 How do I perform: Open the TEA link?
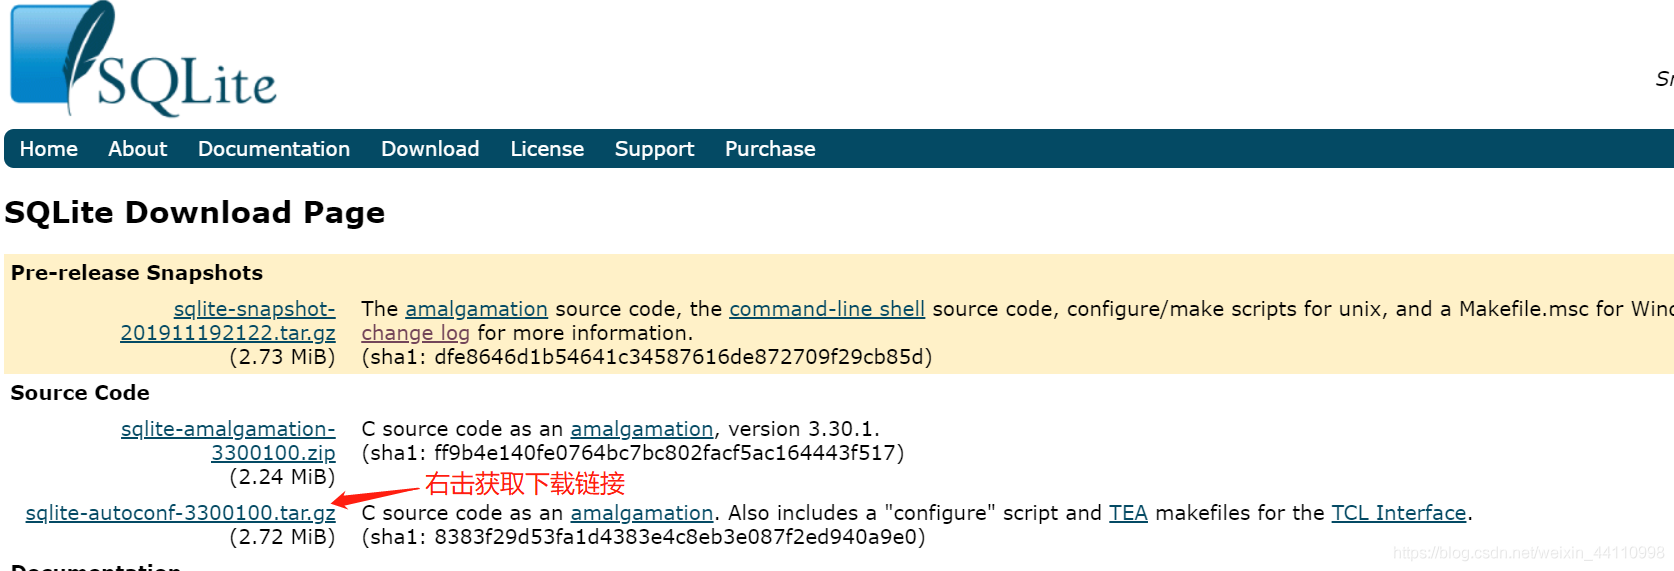point(1128,513)
